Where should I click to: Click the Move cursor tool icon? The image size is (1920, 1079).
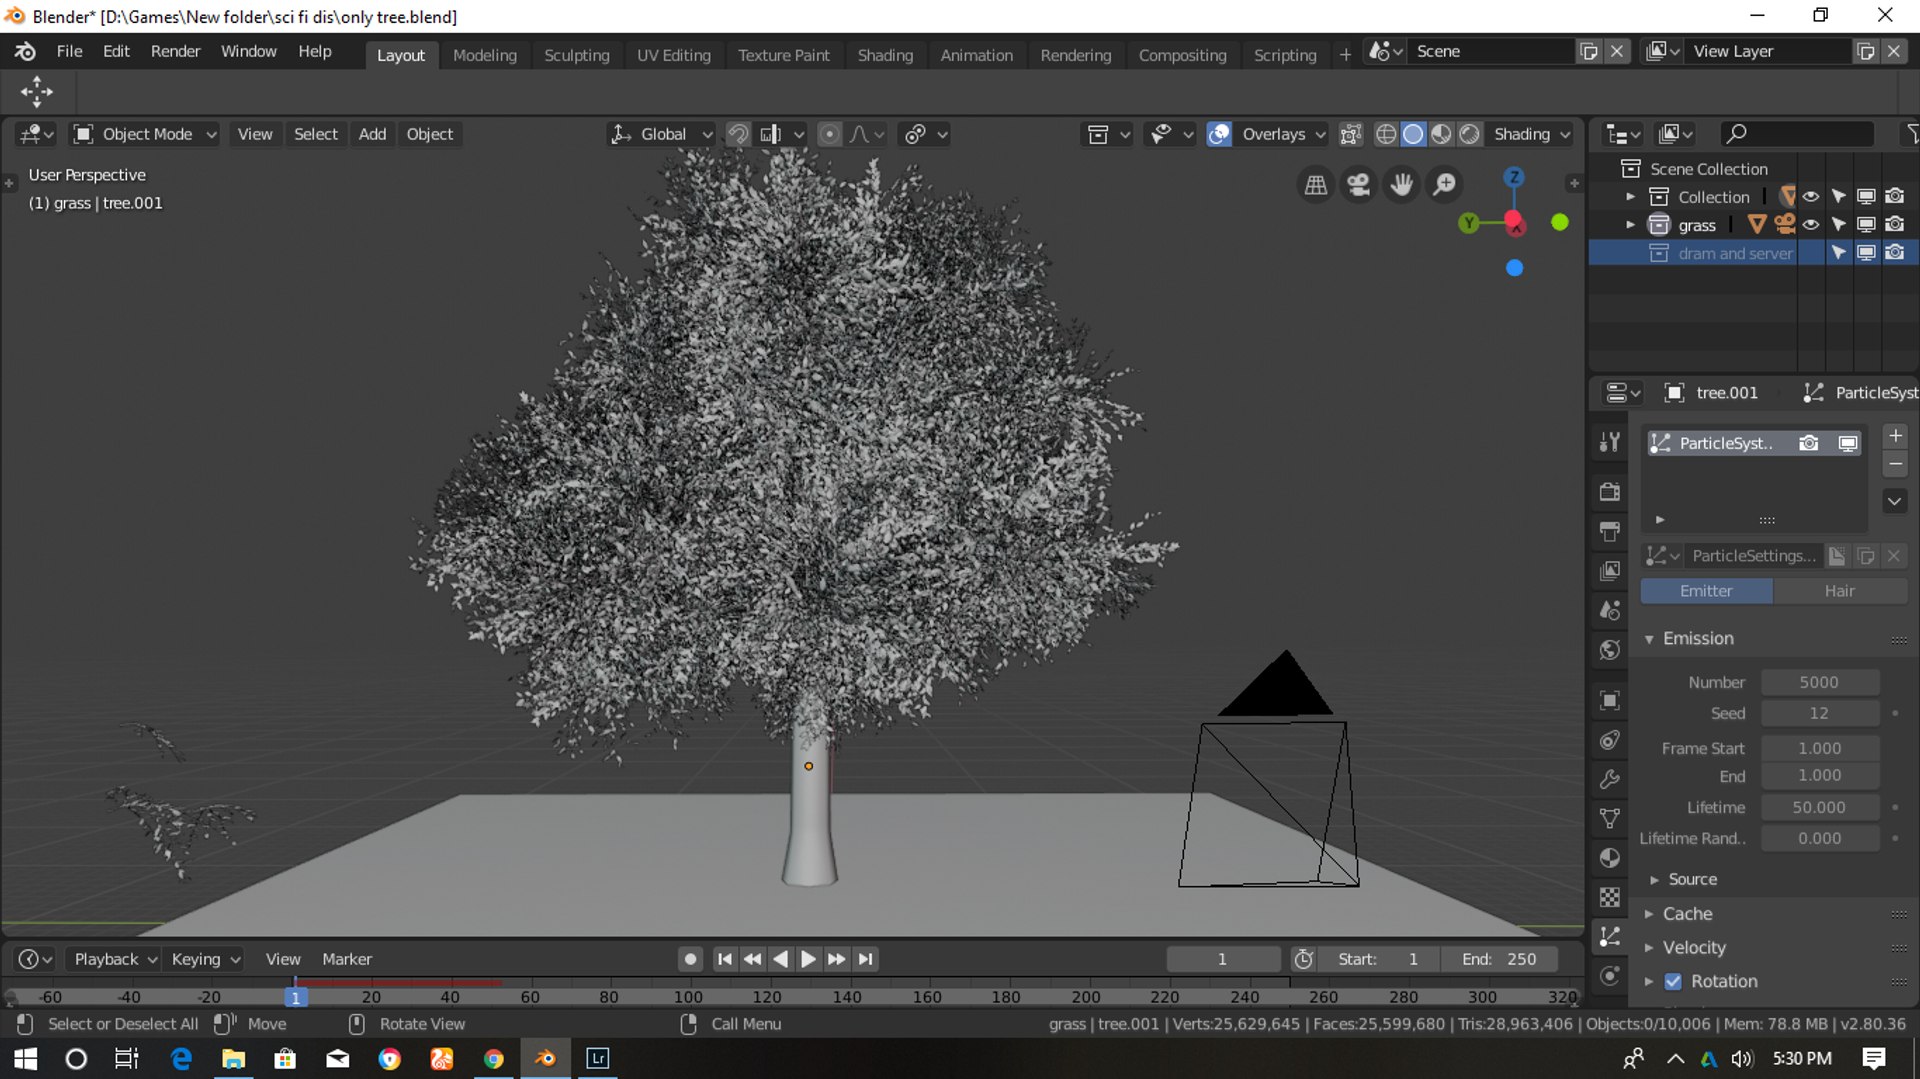tap(37, 92)
